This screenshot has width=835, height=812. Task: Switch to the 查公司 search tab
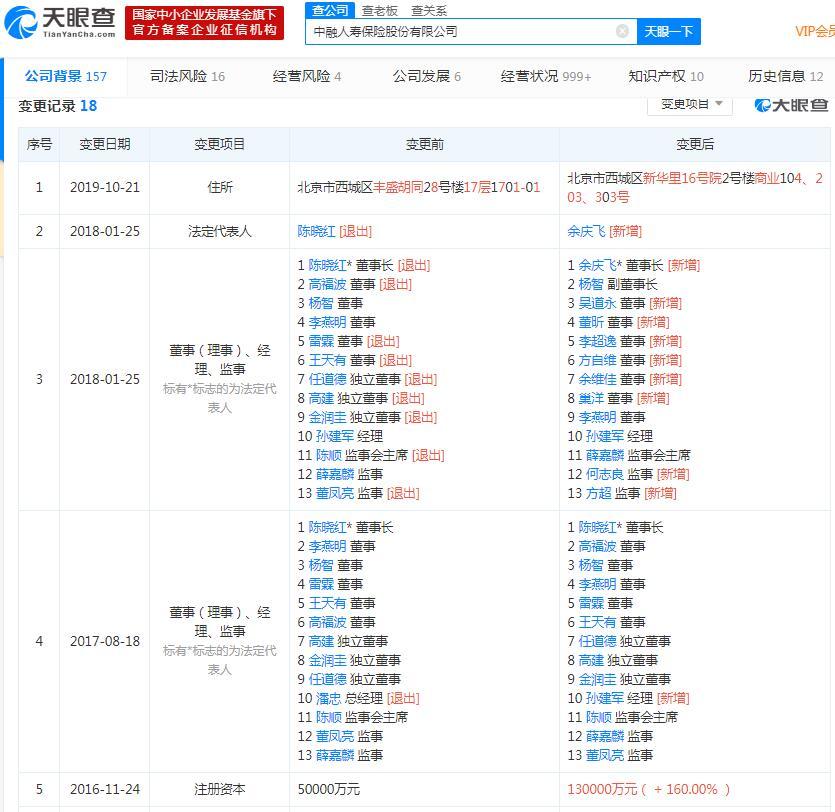click(330, 10)
